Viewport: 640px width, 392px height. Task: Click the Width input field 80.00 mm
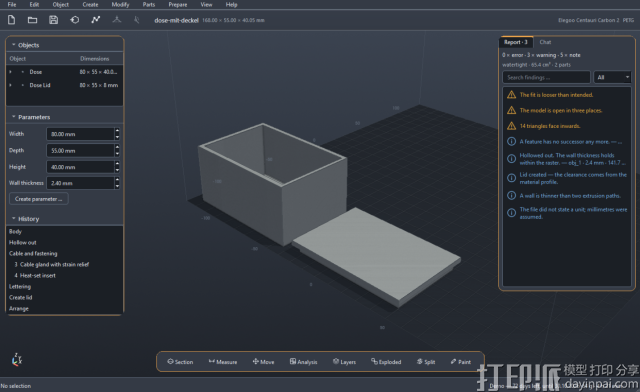tap(80, 134)
